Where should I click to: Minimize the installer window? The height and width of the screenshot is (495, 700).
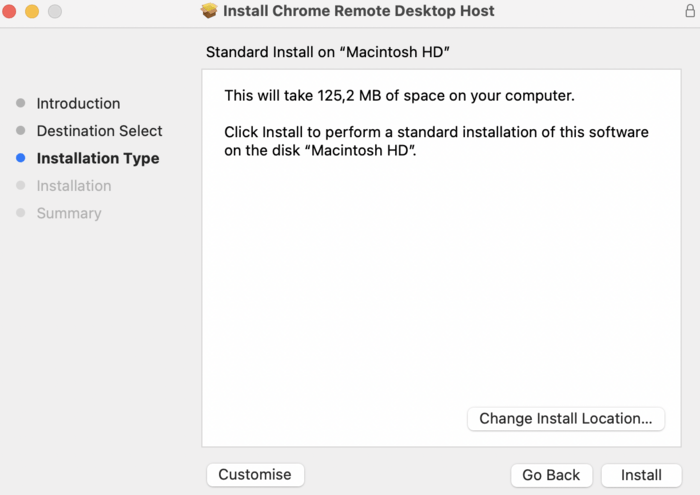pos(32,11)
